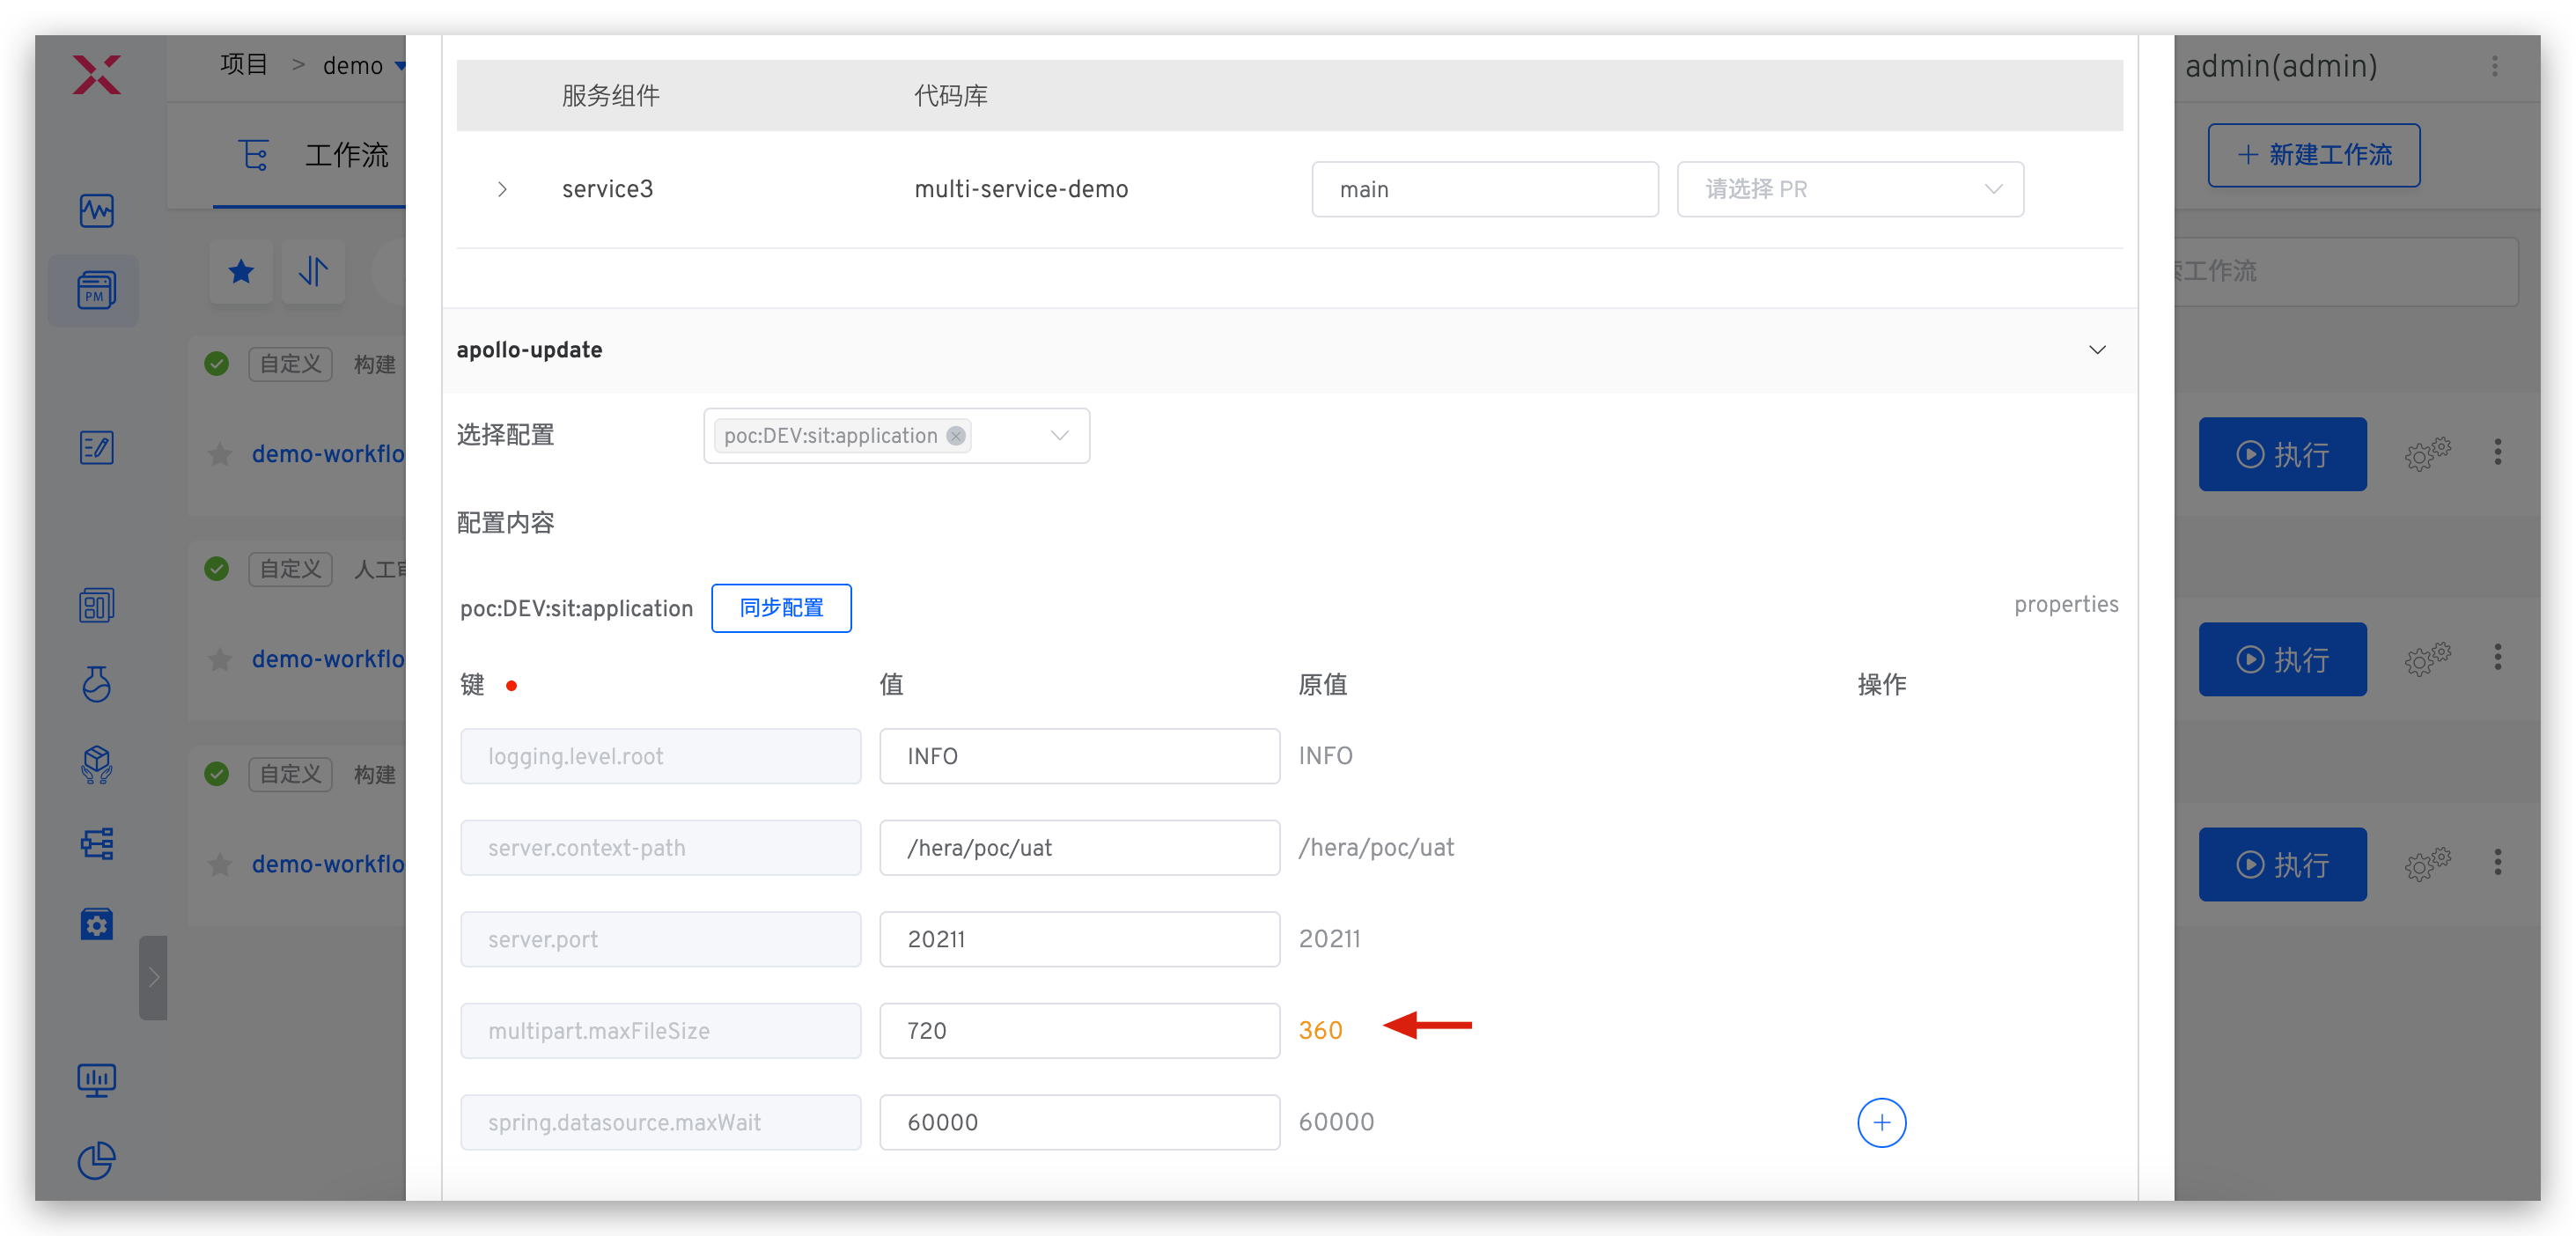Click the favorites star filter button

point(240,271)
